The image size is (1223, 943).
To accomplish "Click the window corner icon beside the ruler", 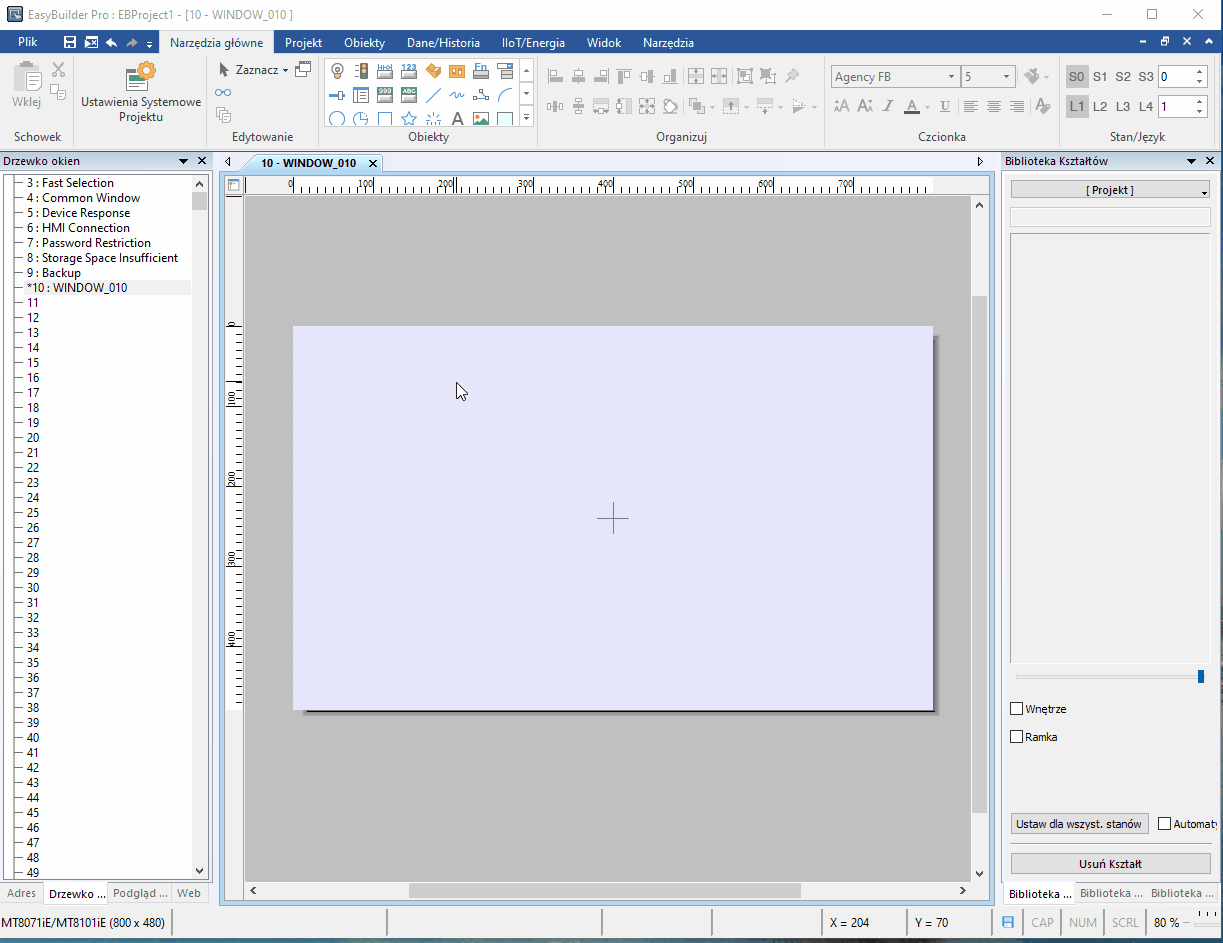I will 233,185.
